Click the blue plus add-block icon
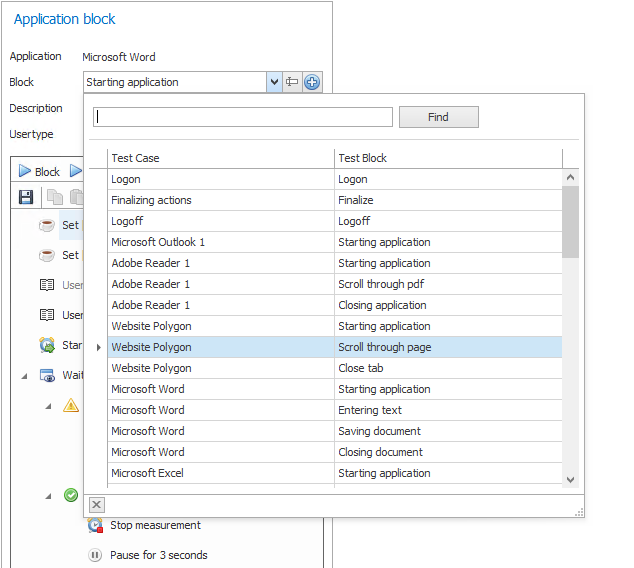Screen dimensions: 634x568 point(312,82)
